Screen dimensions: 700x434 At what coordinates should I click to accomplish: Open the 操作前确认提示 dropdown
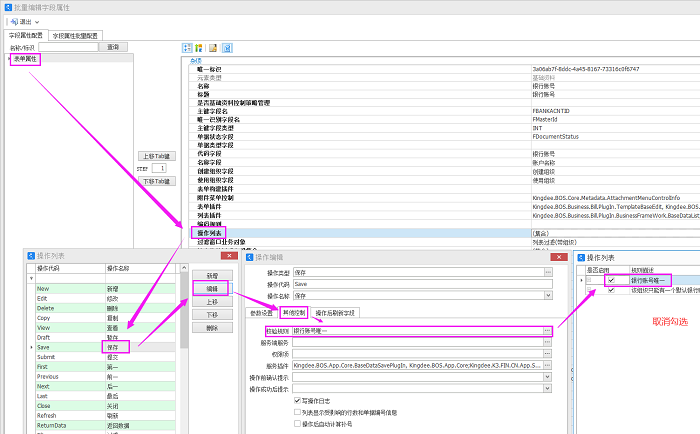tap(547, 378)
